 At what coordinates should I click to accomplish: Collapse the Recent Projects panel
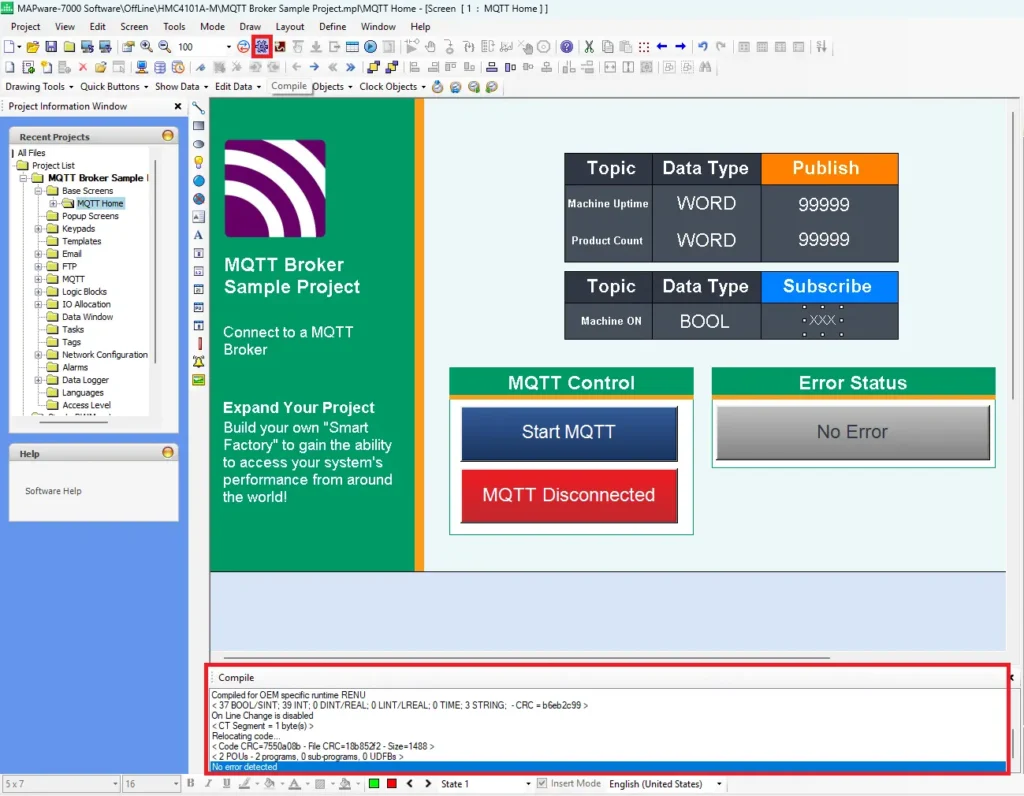point(167,136)
